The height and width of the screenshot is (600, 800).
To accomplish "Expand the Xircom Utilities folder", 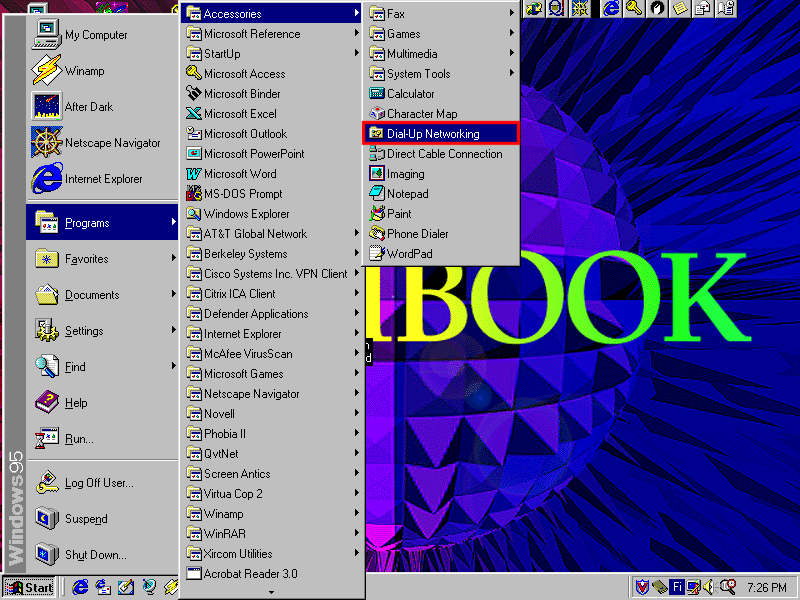I will pyautogui.click(x=272, y=554).
